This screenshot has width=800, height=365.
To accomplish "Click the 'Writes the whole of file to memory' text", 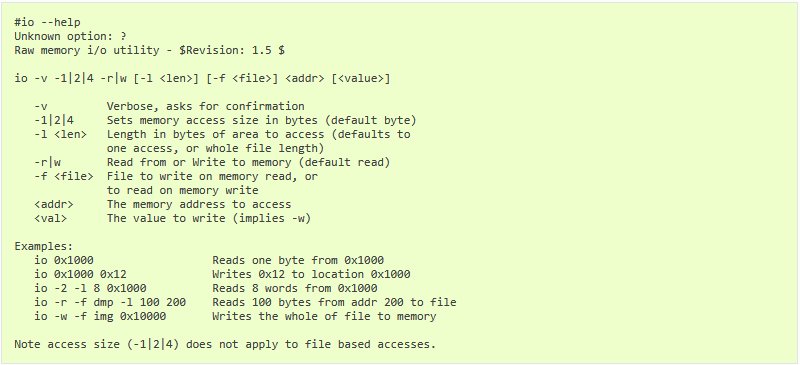I will coord(324,316).
